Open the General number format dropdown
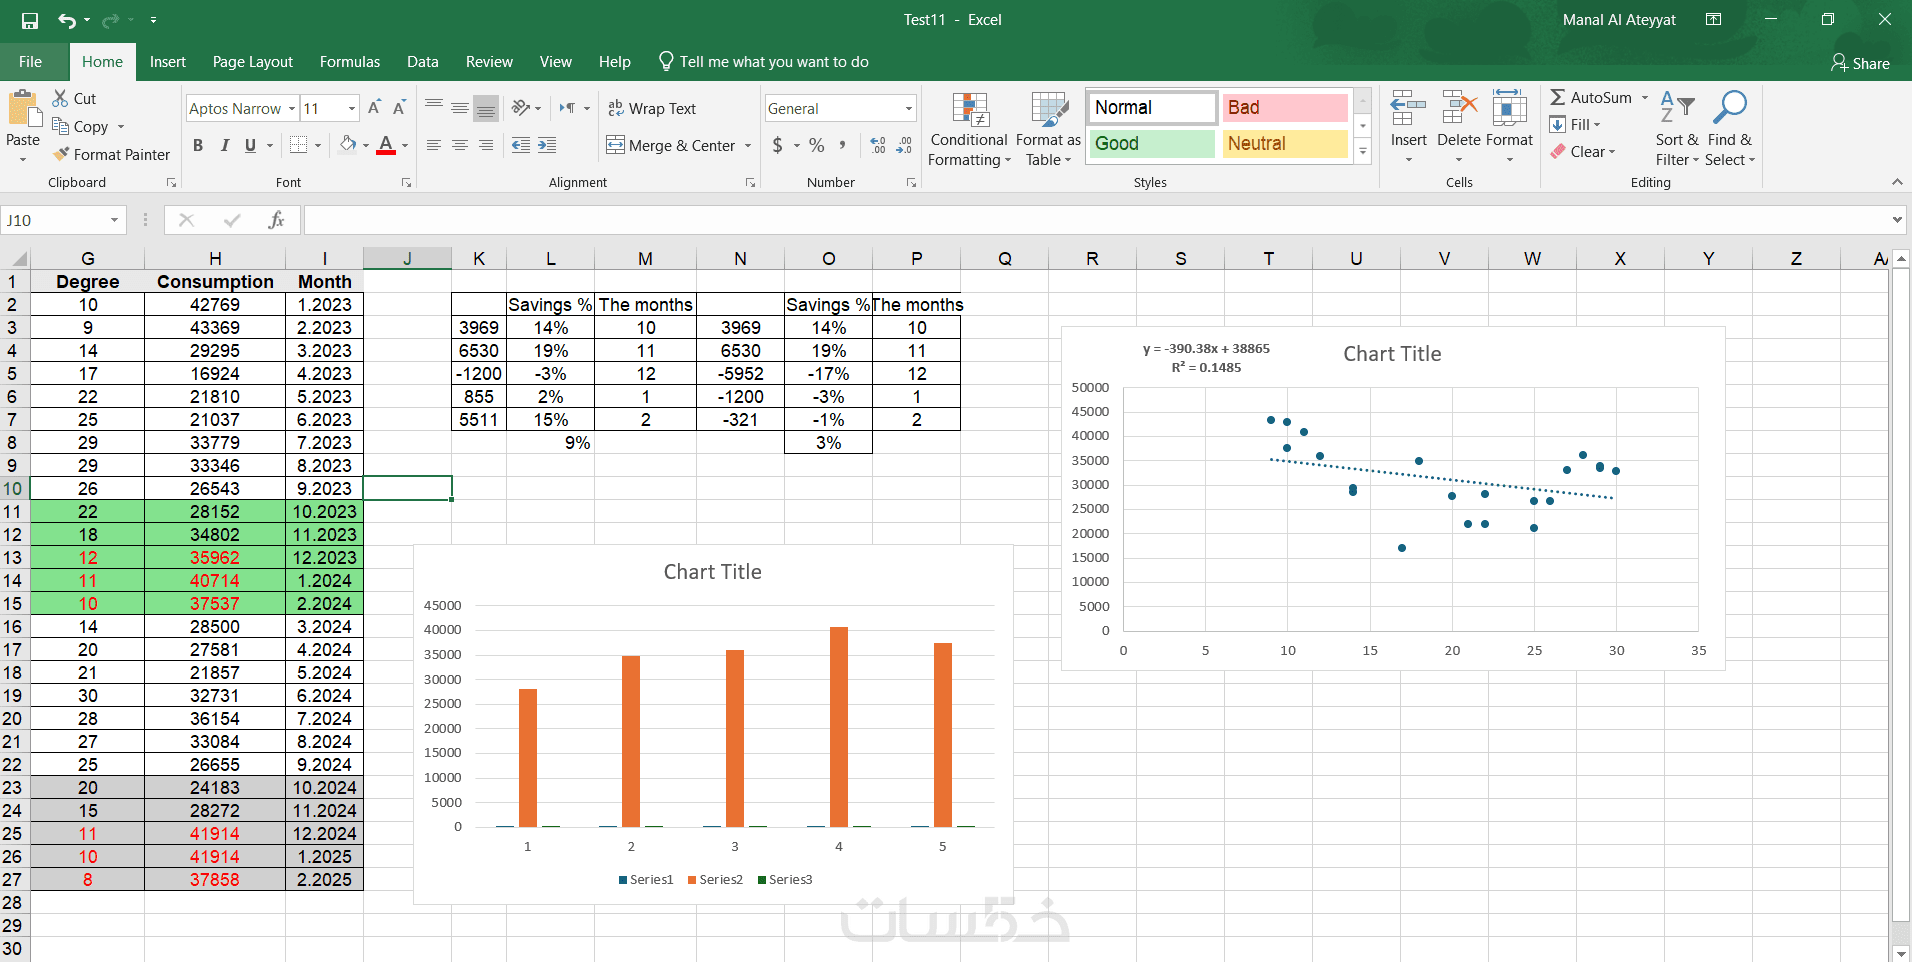 pos(908,108)
